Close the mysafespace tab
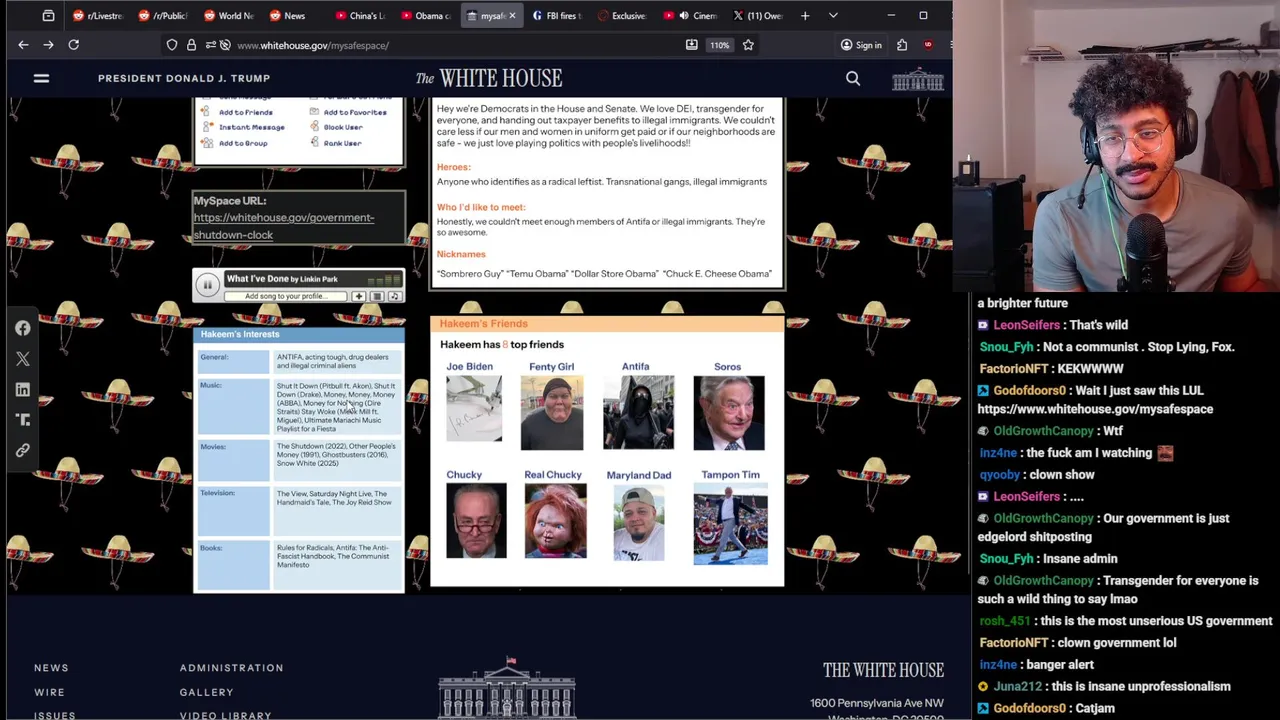Viewport: 1280px width, 720px height. (x=512, y=16)
